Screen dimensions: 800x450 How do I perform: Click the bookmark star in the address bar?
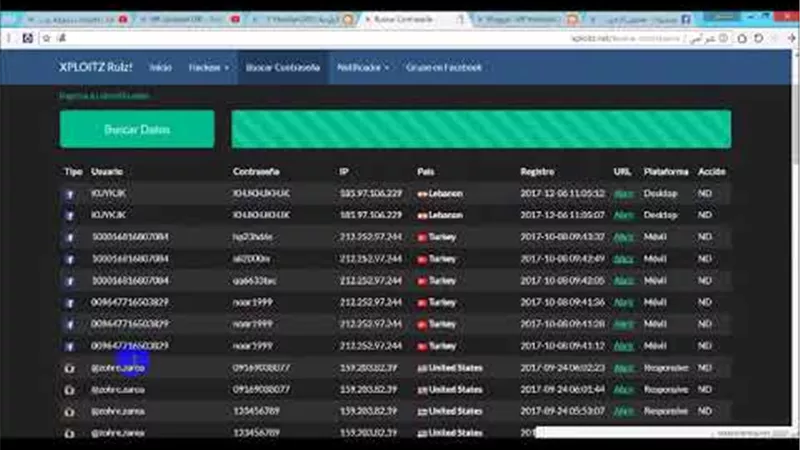click(x=46, y=38)
